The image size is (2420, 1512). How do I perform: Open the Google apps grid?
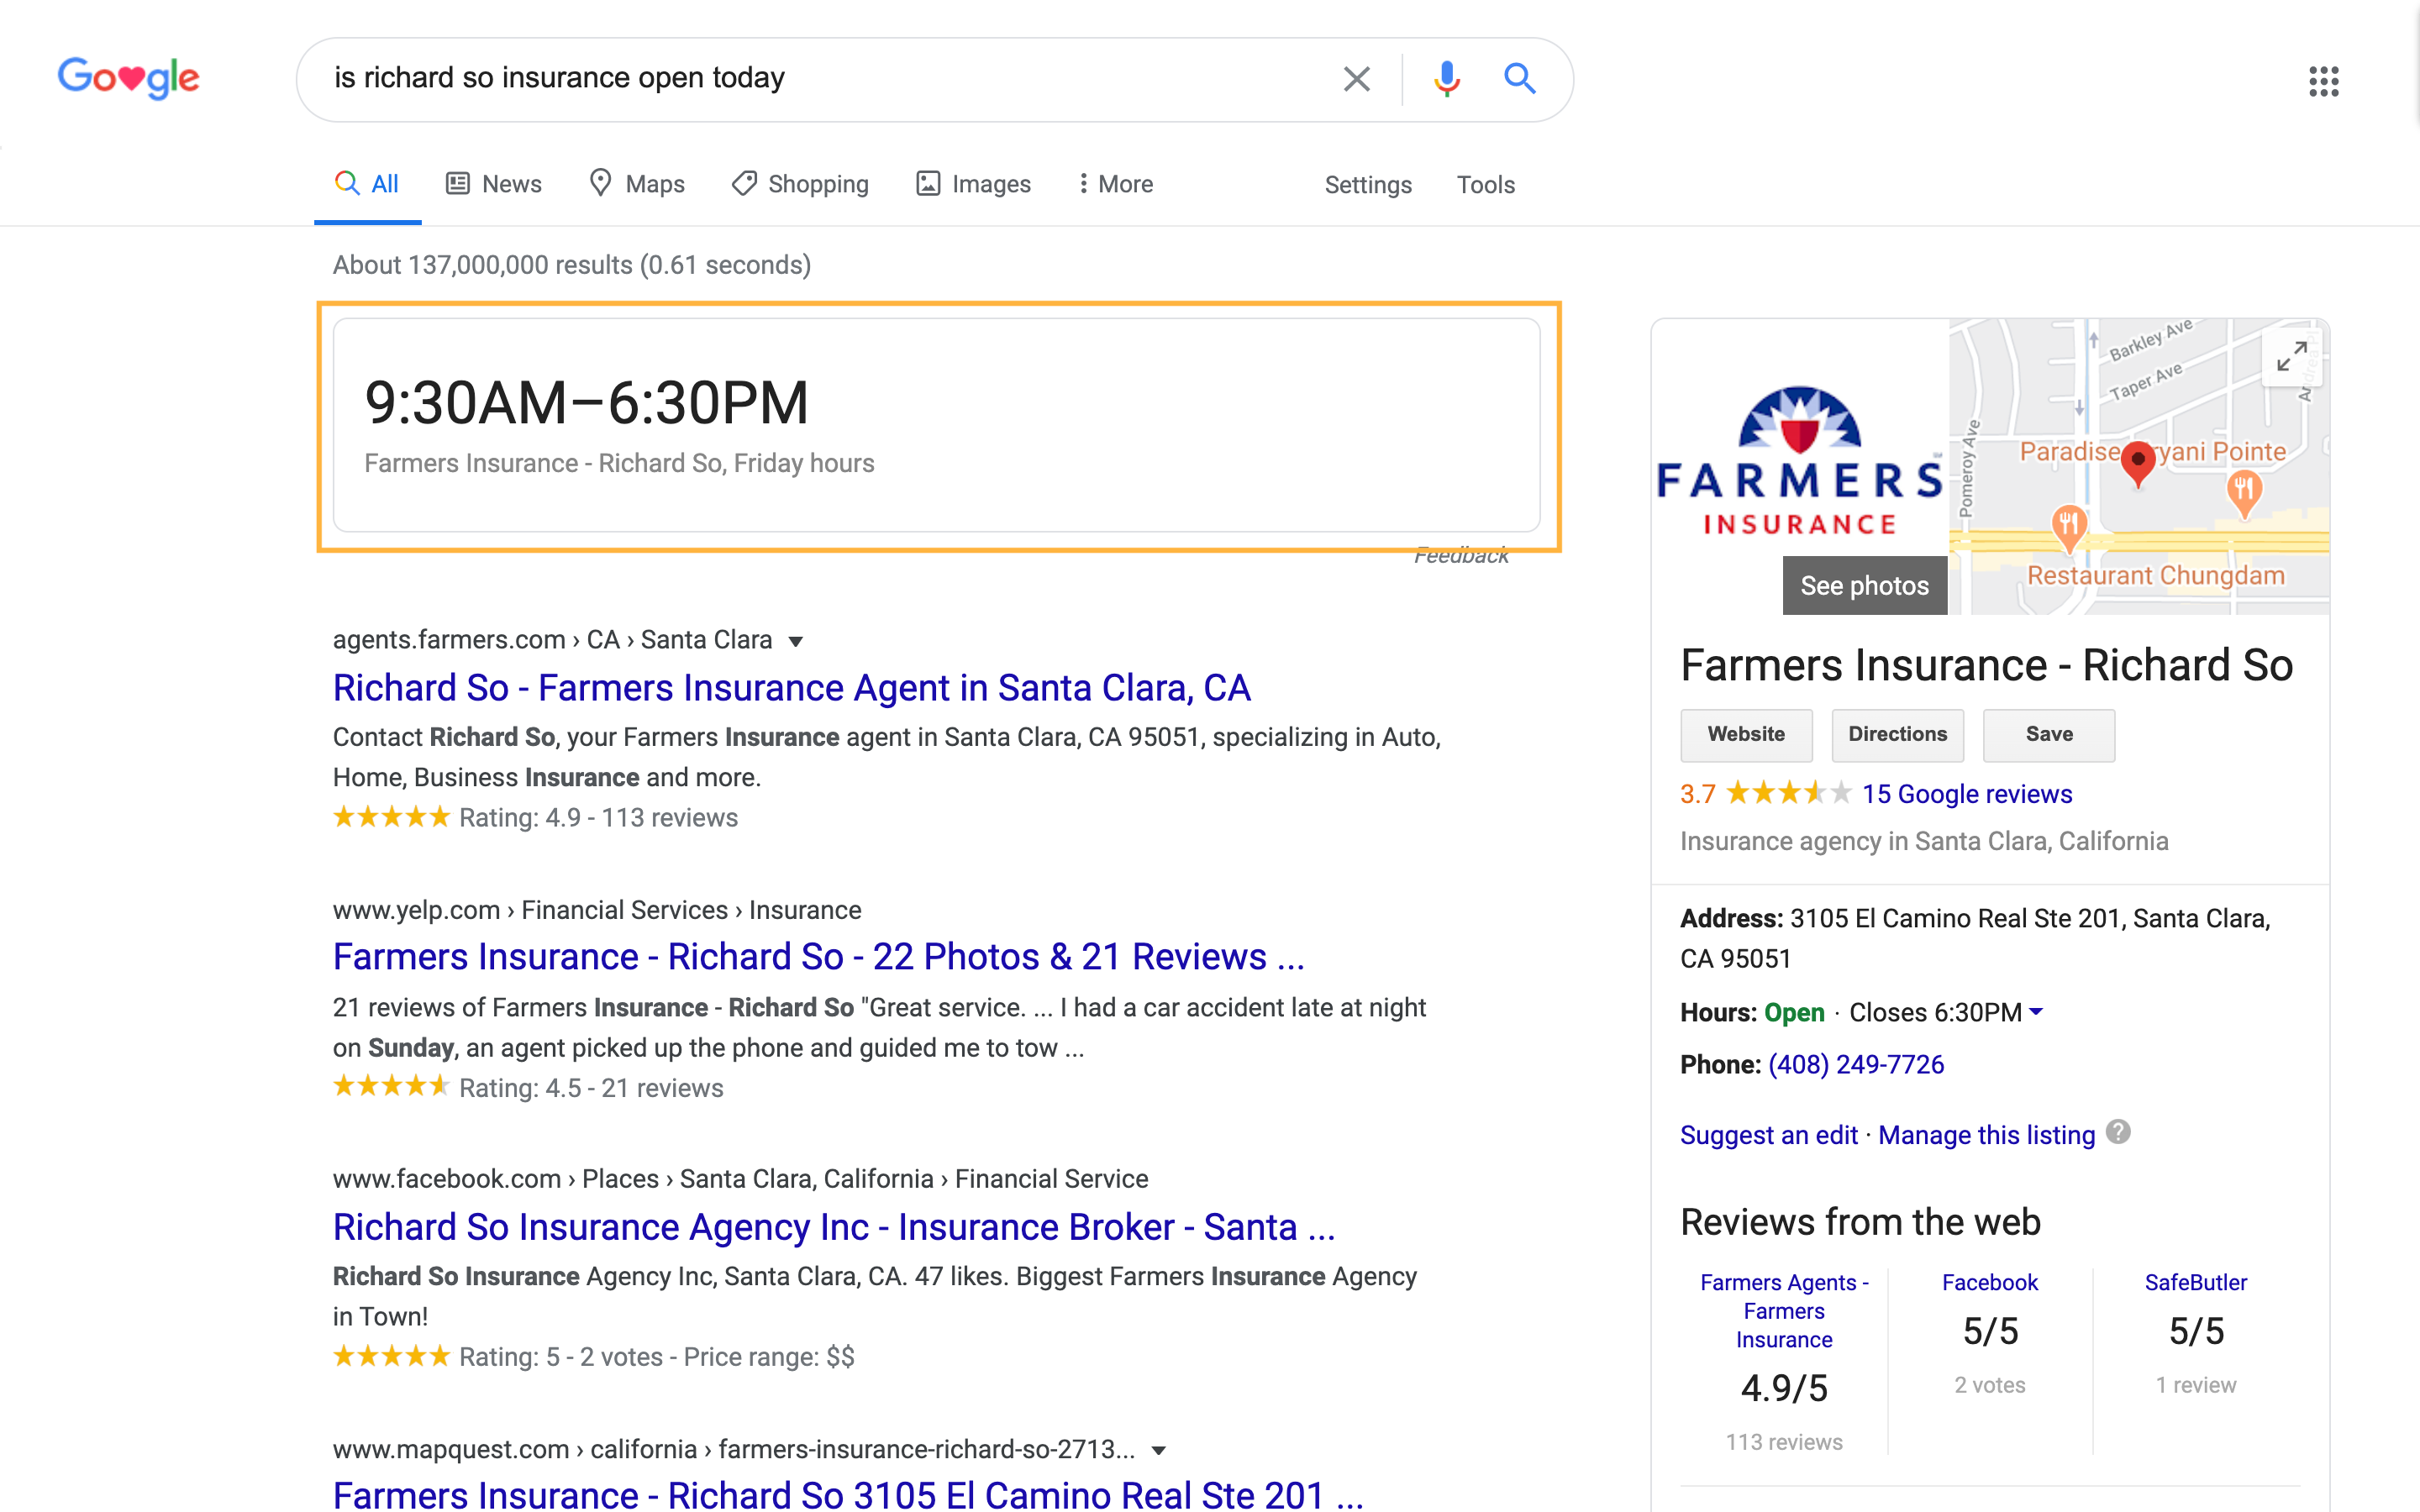(2324, 81)
